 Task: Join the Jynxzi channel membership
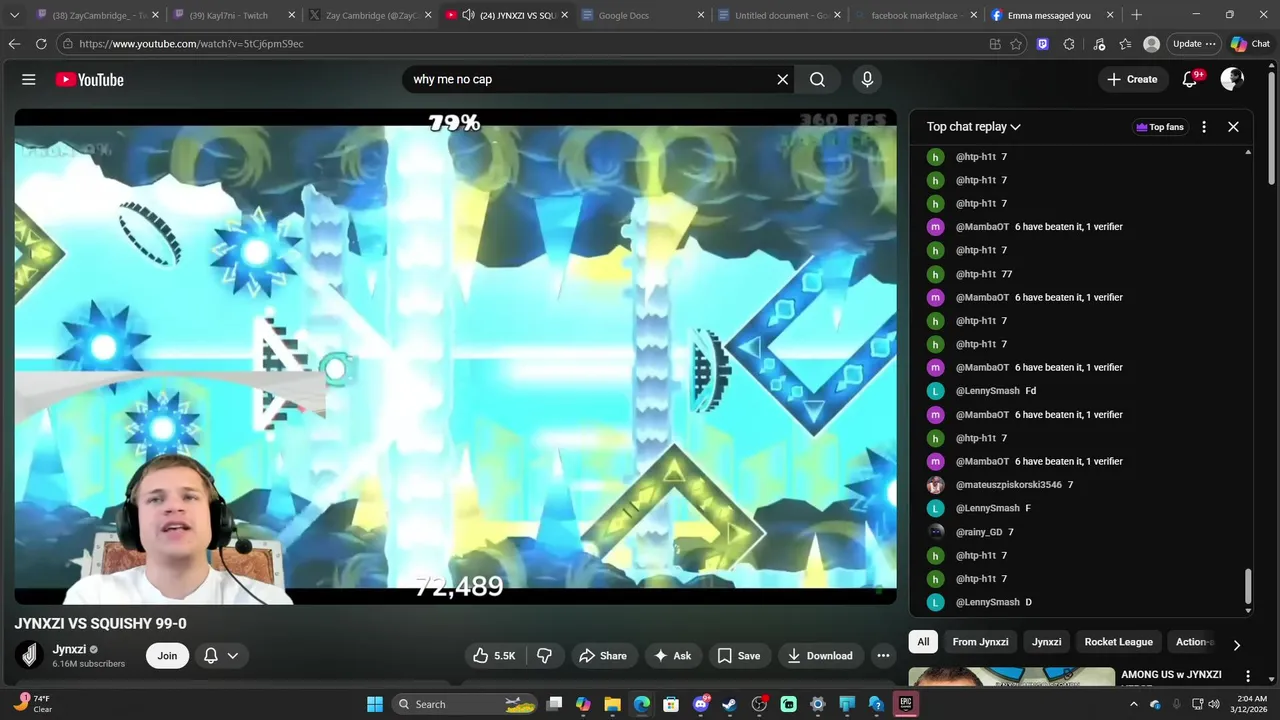pos(167,656)
